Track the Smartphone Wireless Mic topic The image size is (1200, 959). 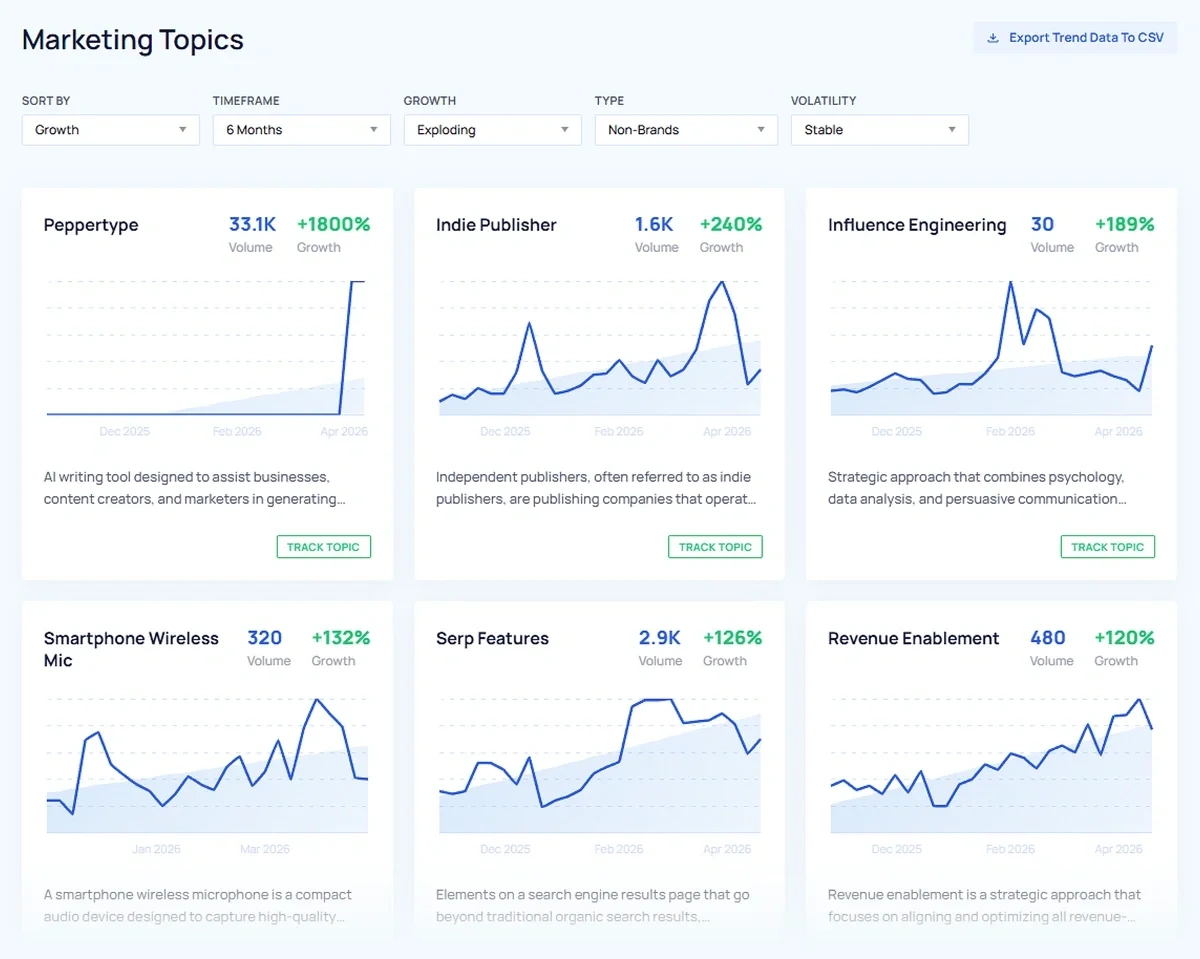click(x=323, y=955)
